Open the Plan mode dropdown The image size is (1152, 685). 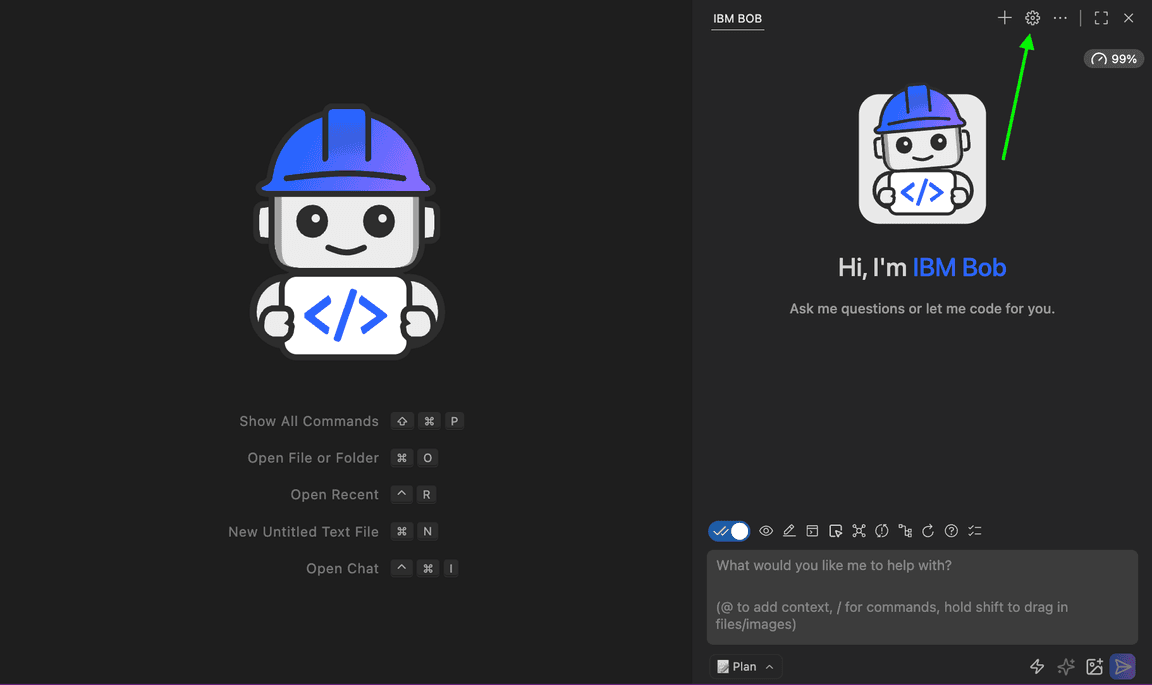(745, 667)
